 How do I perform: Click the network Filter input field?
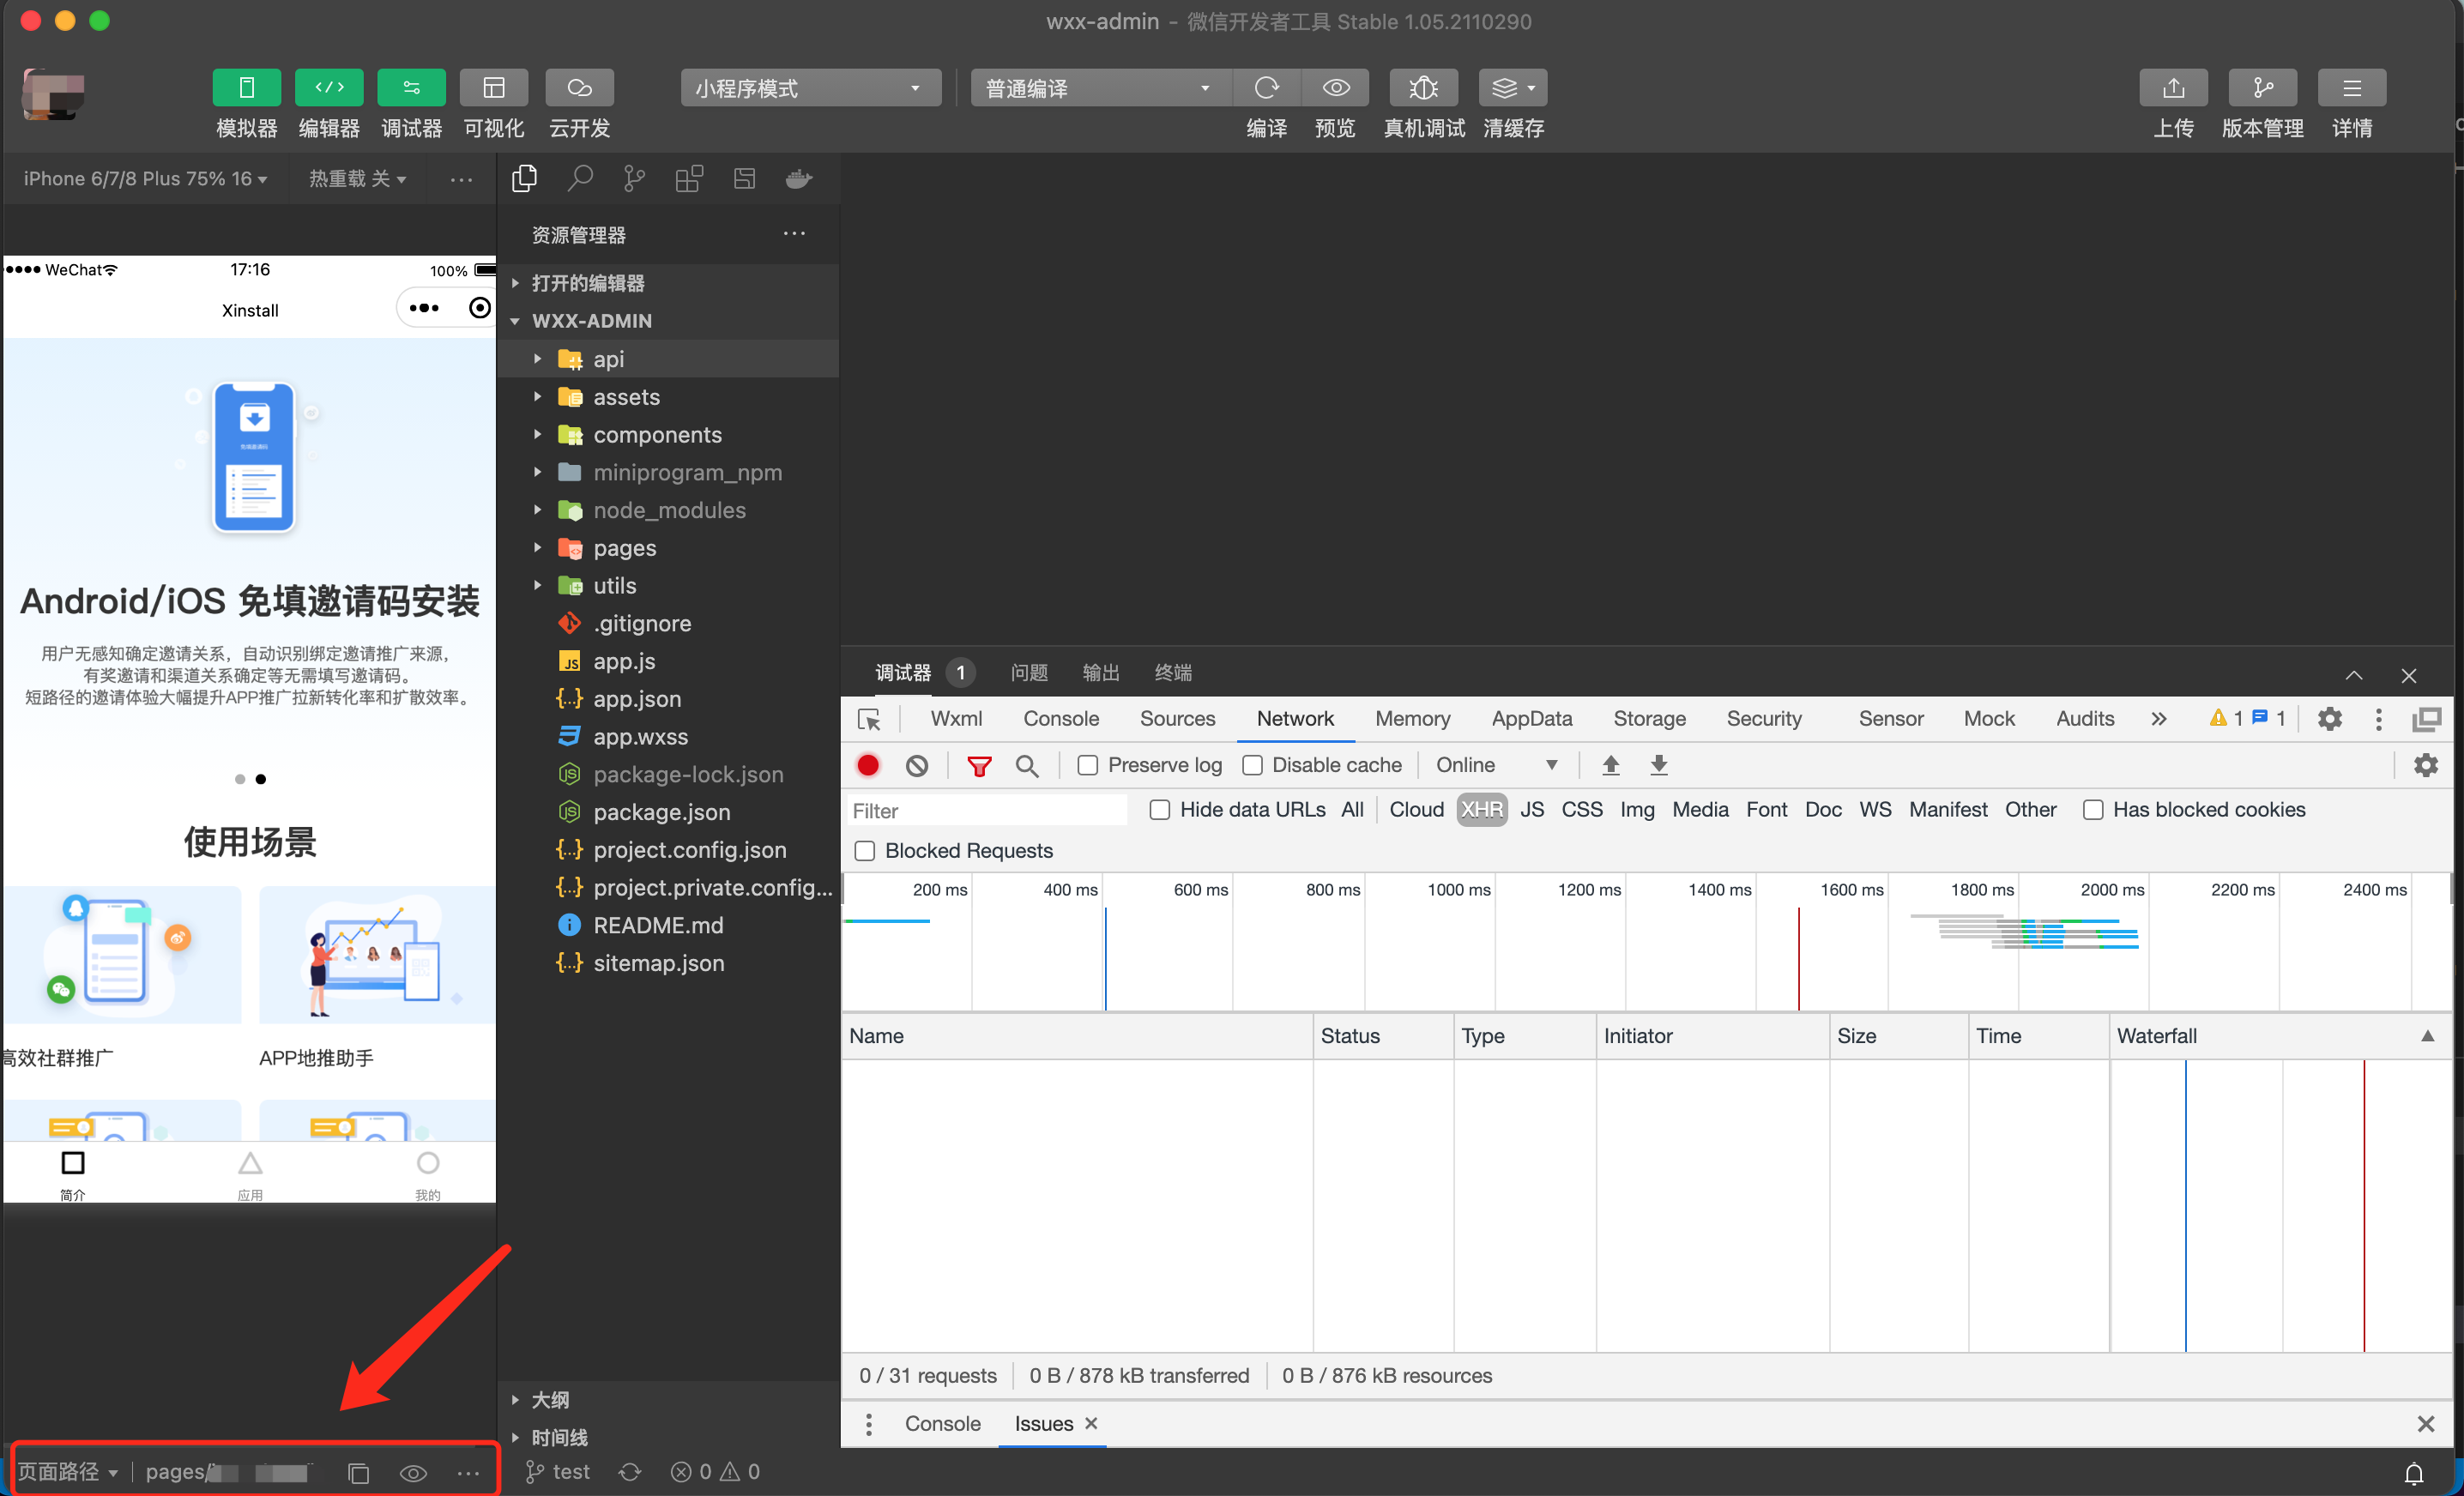[986, 810]
